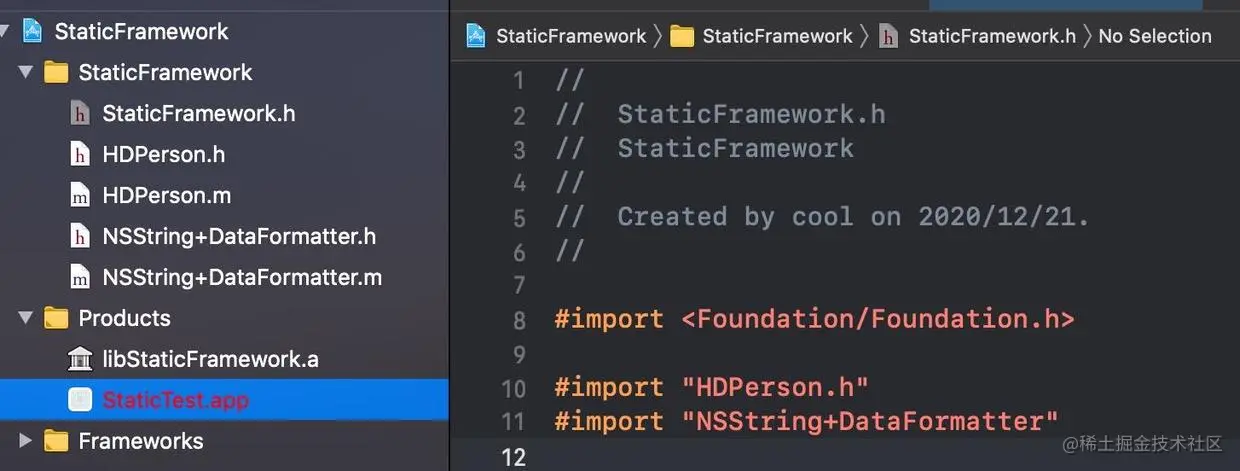Screen dimensions: 1240x471
Task: Click the folder icon in breadcrumb path
Action: pos(682,36)
